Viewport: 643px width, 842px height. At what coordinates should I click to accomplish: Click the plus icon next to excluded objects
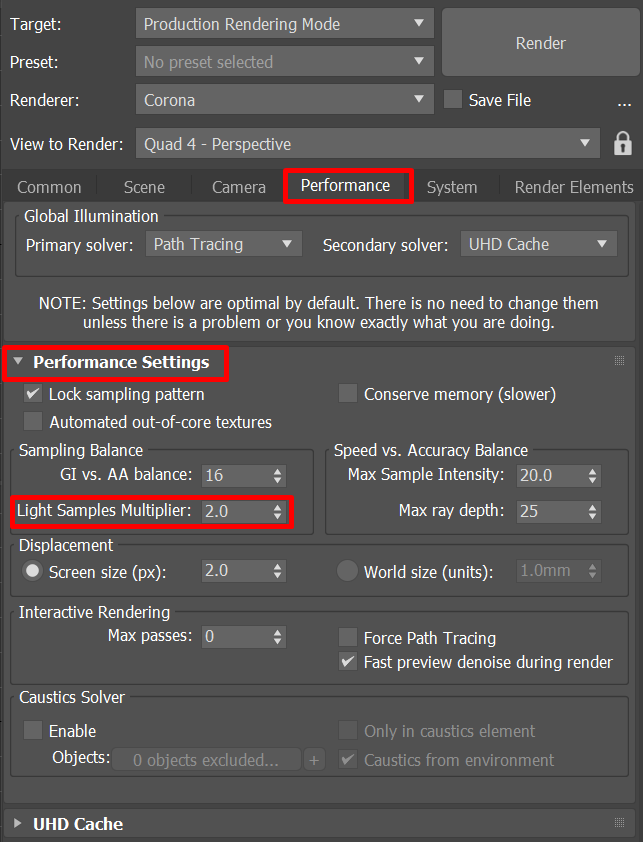coord(314,760)
